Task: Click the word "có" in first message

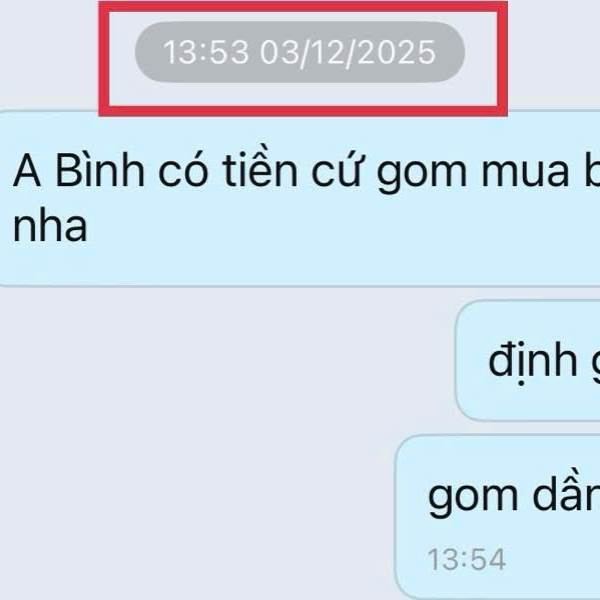Action: 183,170
